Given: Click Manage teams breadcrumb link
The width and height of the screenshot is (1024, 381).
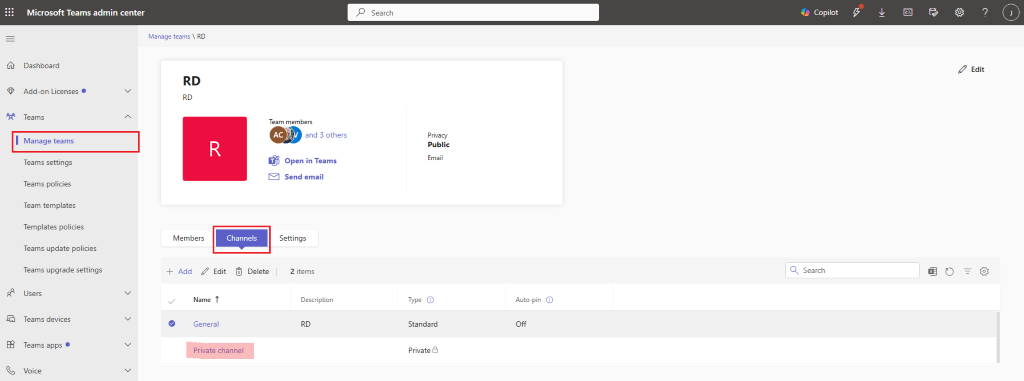Looking at the screenshot, I should [x=168, y=37].
